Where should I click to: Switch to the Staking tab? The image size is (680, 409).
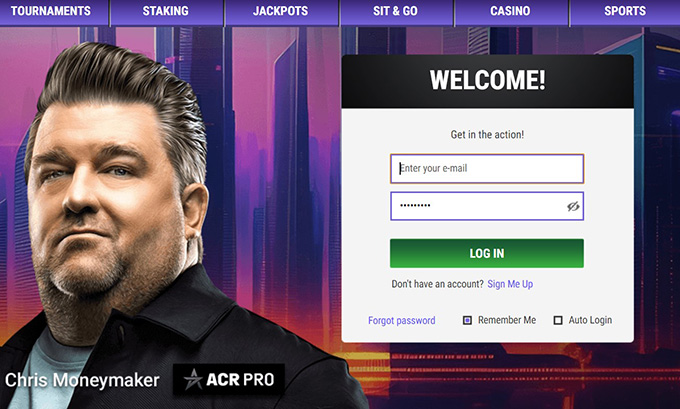click(167, 12)
